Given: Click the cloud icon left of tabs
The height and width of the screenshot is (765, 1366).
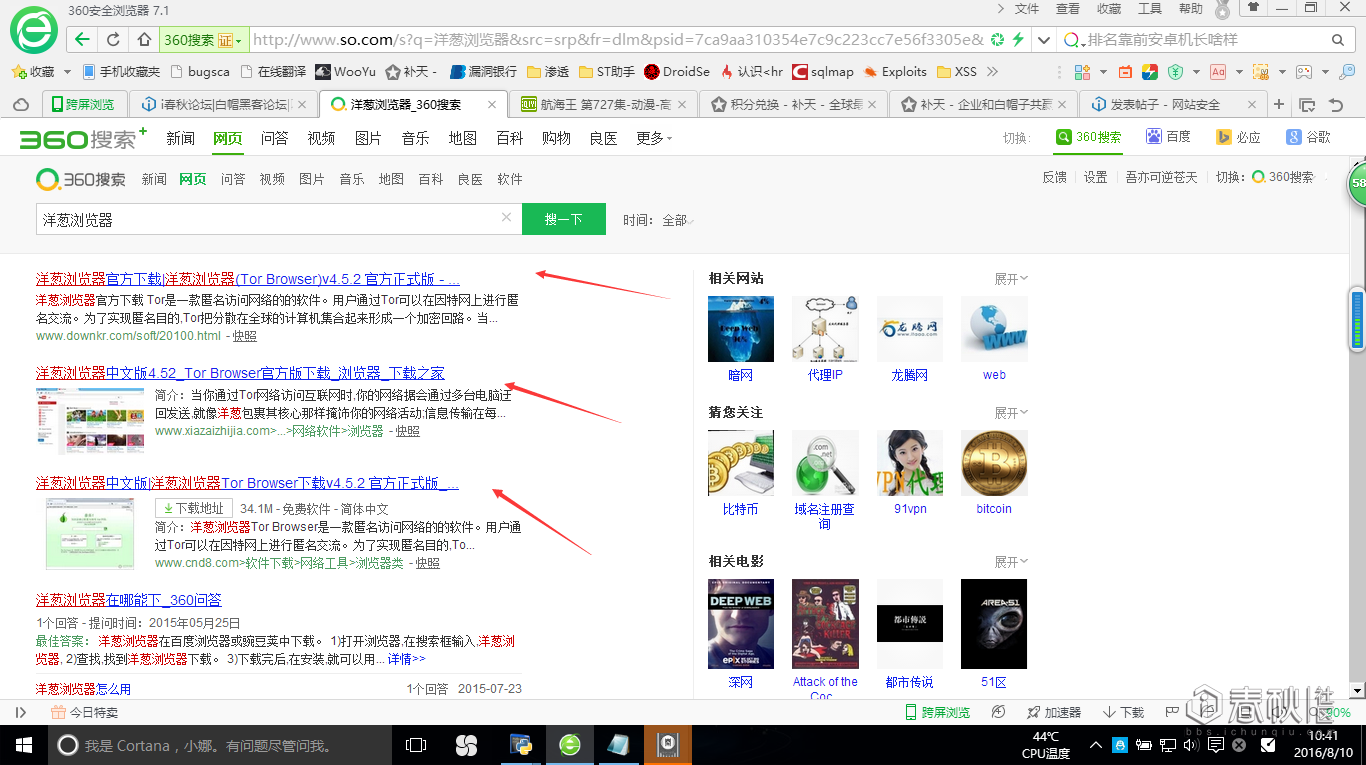Looking at the screenshot, I should click(x=20, y=104).
